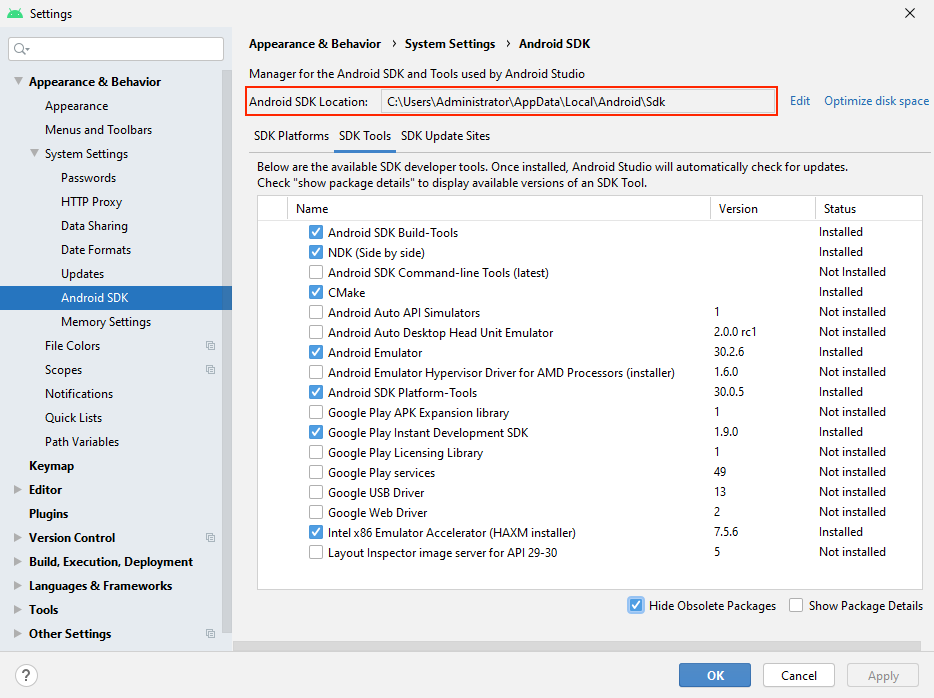Click the search magnifier icon in sidebar
This screenshot has width=934, height=698.
[21, 49]
